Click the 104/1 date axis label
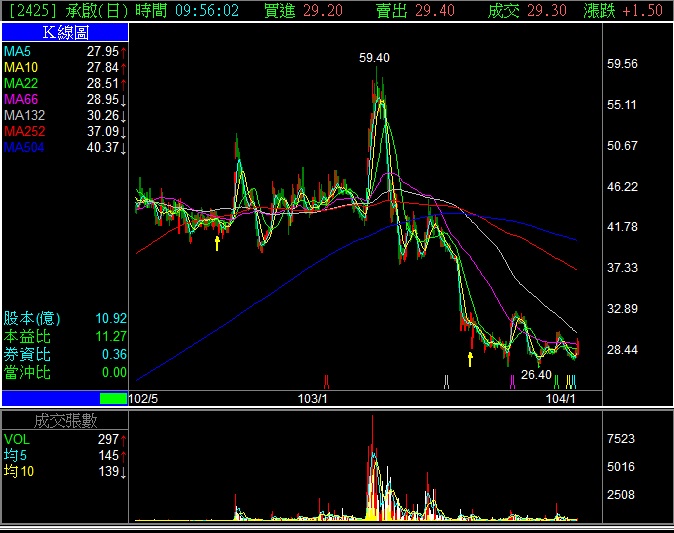Screen dimensions: 674x533 (561, 399)
